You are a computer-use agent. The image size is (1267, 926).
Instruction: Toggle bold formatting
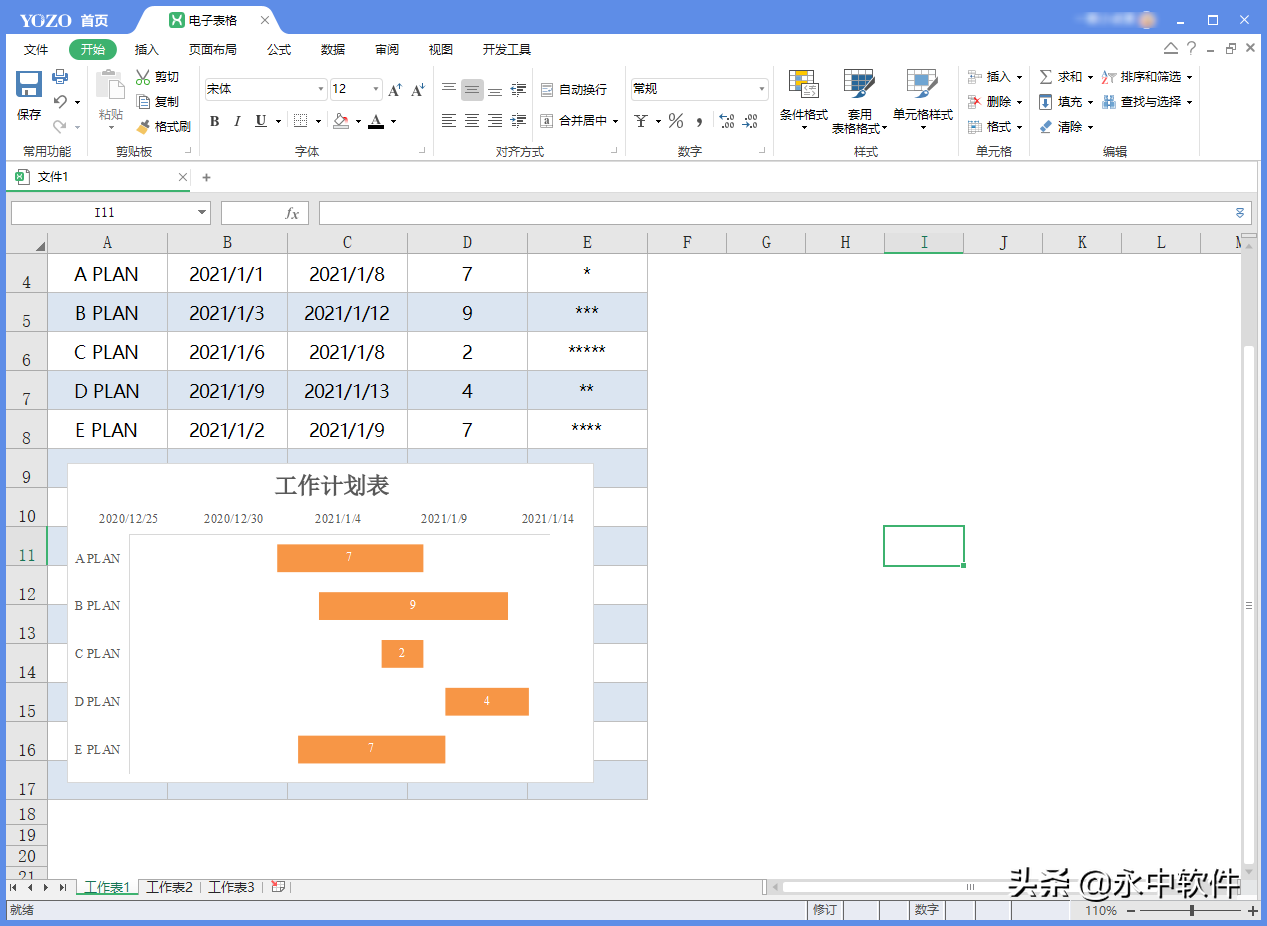214,121
